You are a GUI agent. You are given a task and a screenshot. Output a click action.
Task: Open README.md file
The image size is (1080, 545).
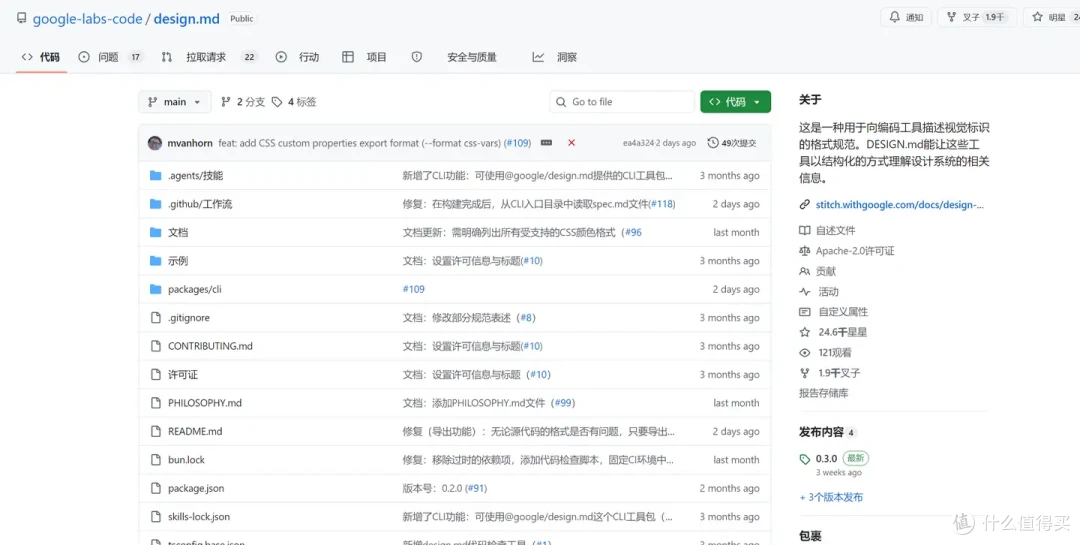(195, 431)
